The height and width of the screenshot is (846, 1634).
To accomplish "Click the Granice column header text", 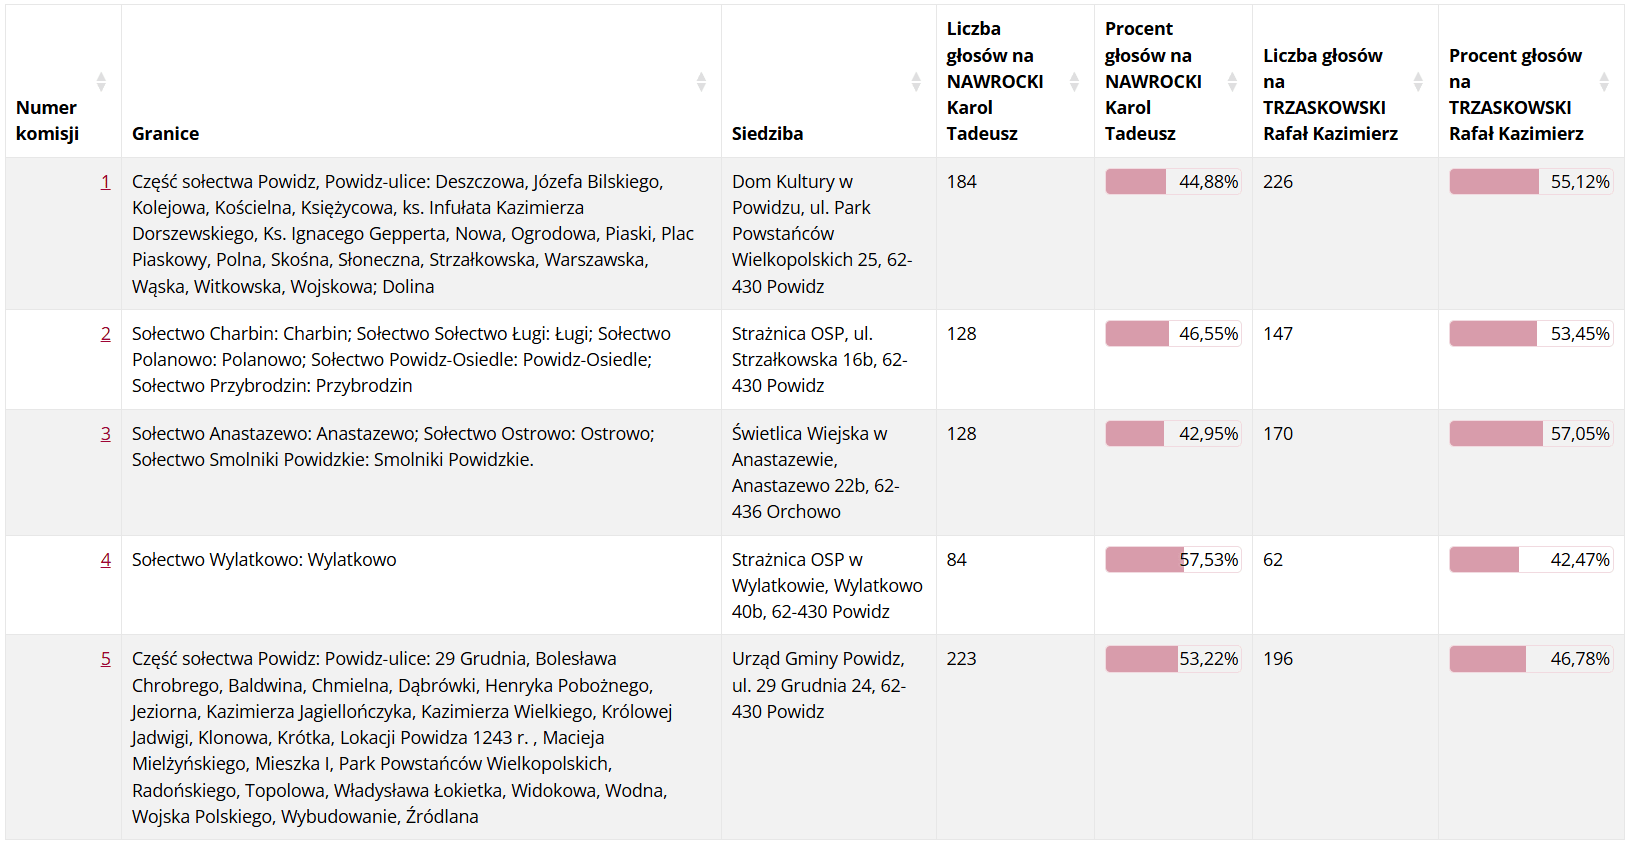I will pyautogui.click(x=166, y=134).
